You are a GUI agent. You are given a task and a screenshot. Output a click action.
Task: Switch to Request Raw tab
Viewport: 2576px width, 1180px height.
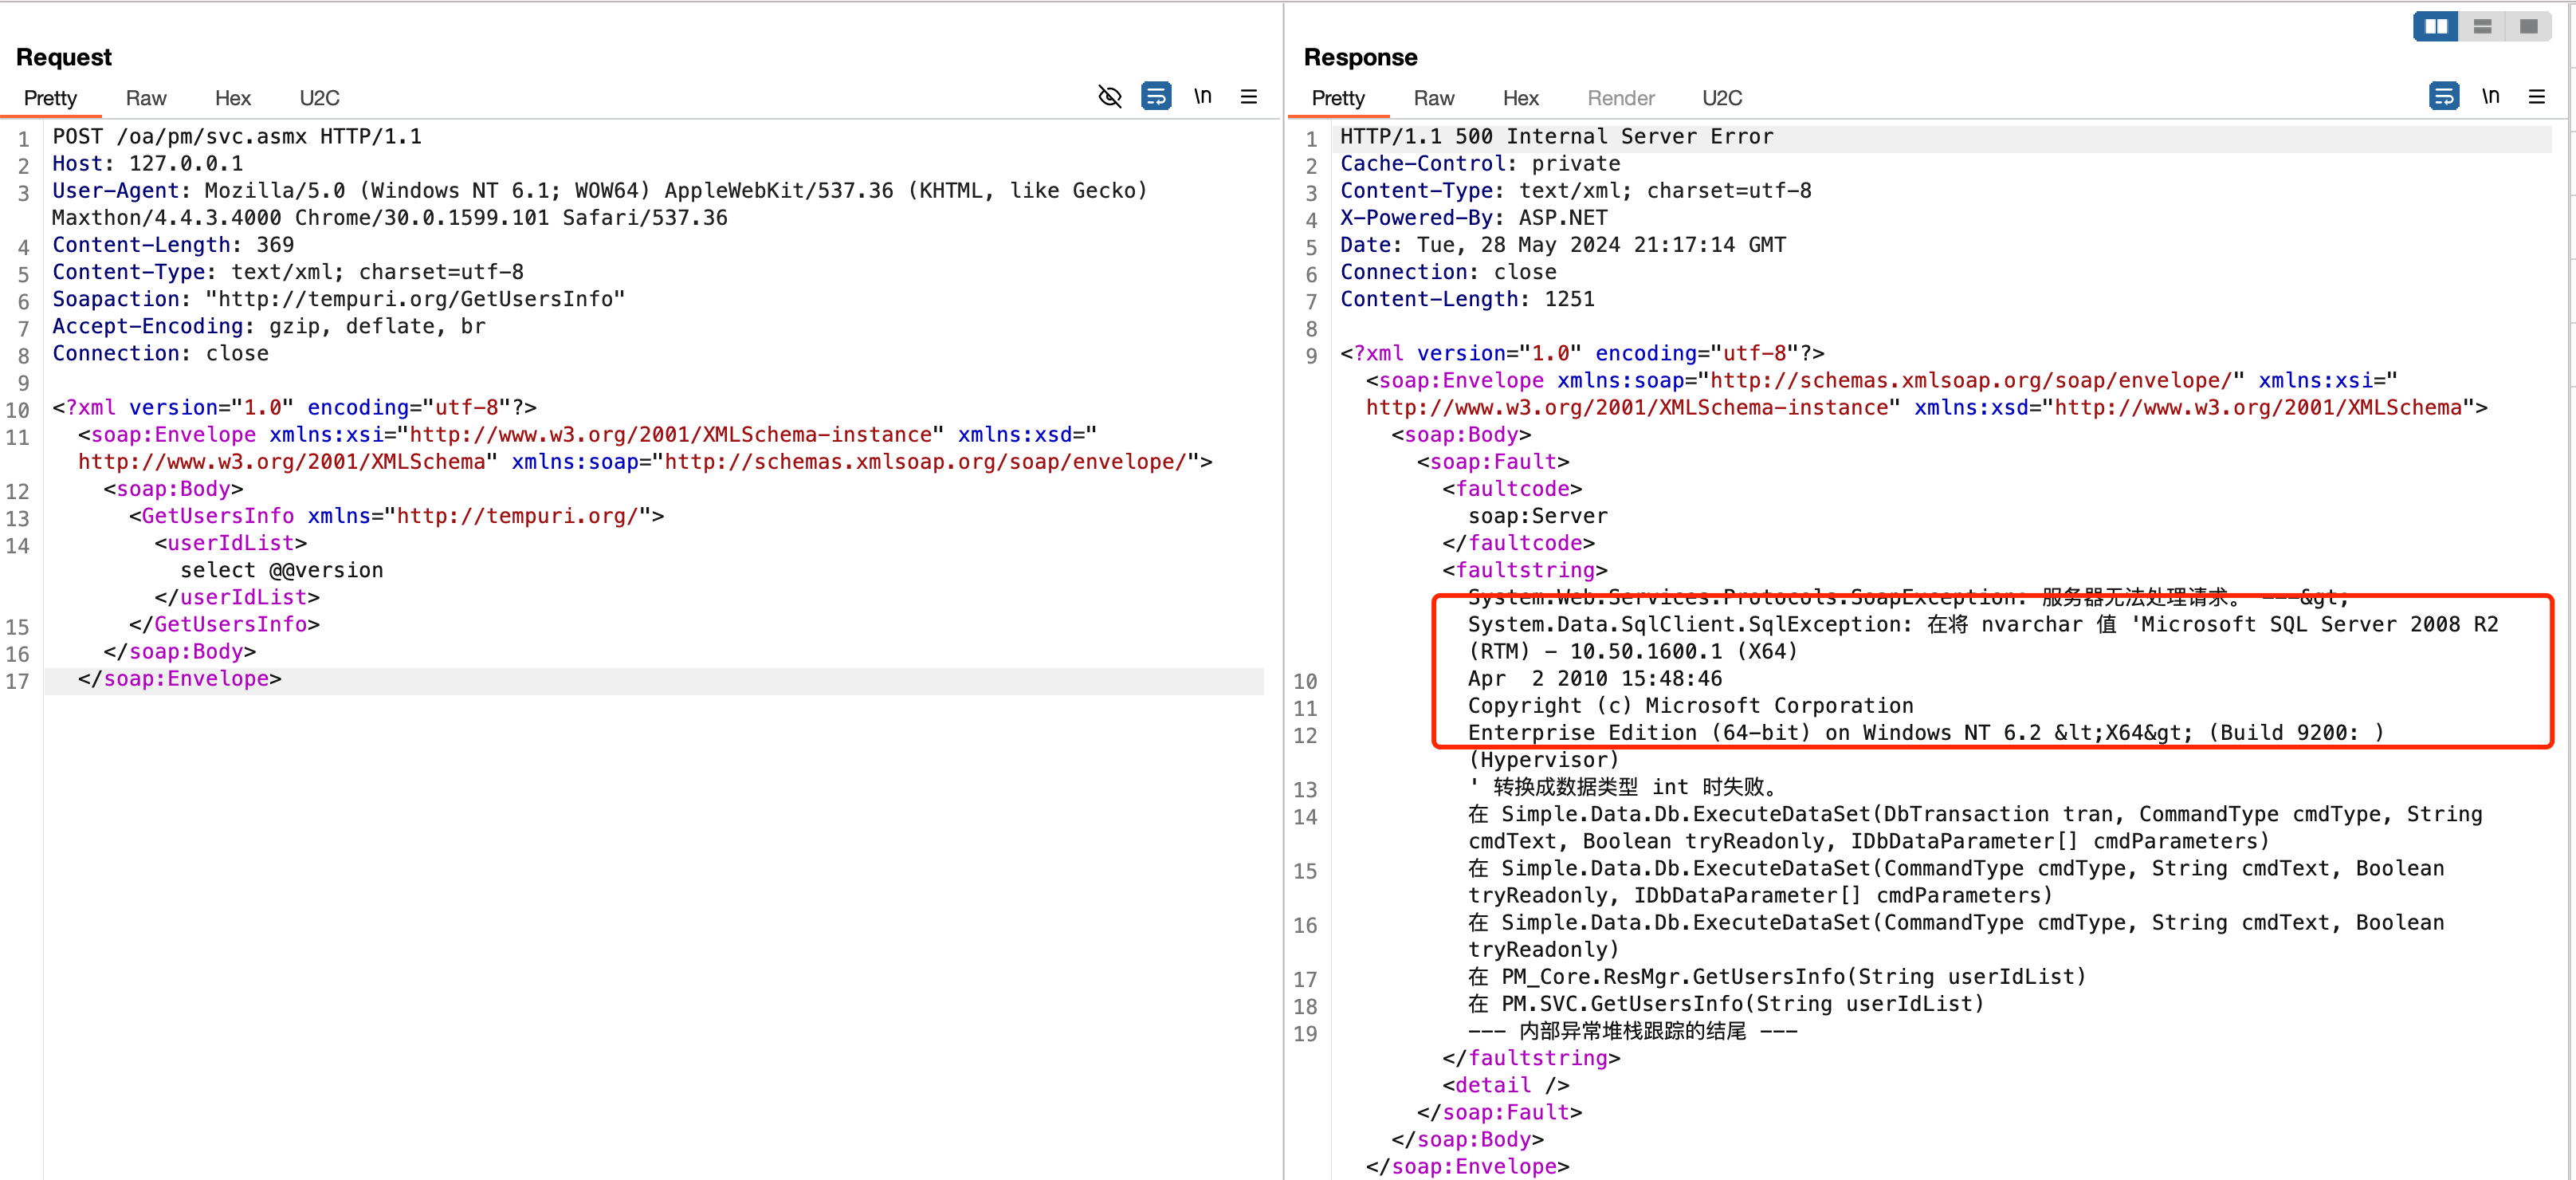click(x=146, y=98)
